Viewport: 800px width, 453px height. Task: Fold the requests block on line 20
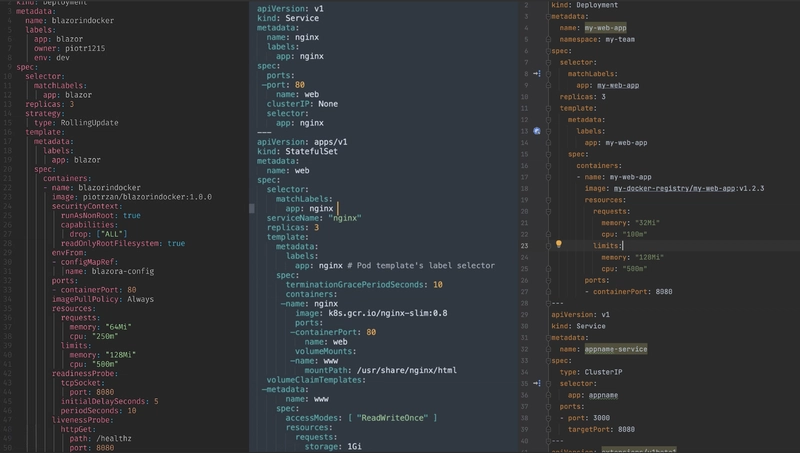[x=548, y=211]
